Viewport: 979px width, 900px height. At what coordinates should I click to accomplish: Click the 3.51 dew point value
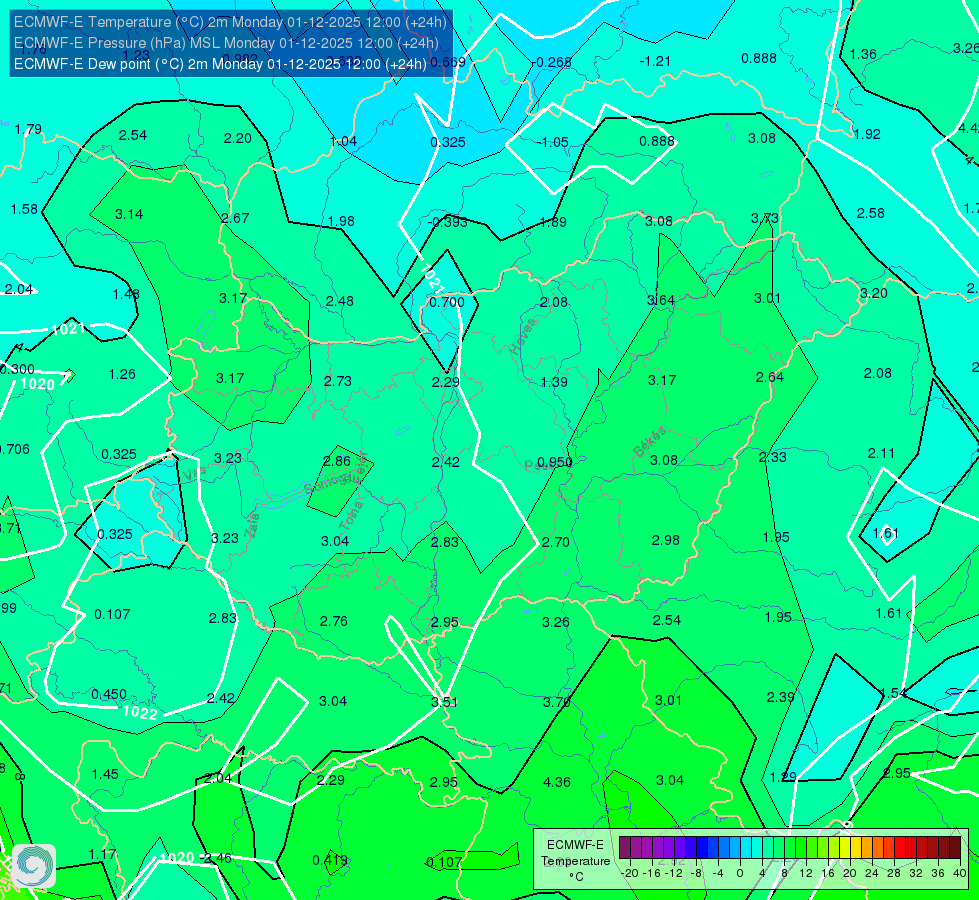[445, 702]
